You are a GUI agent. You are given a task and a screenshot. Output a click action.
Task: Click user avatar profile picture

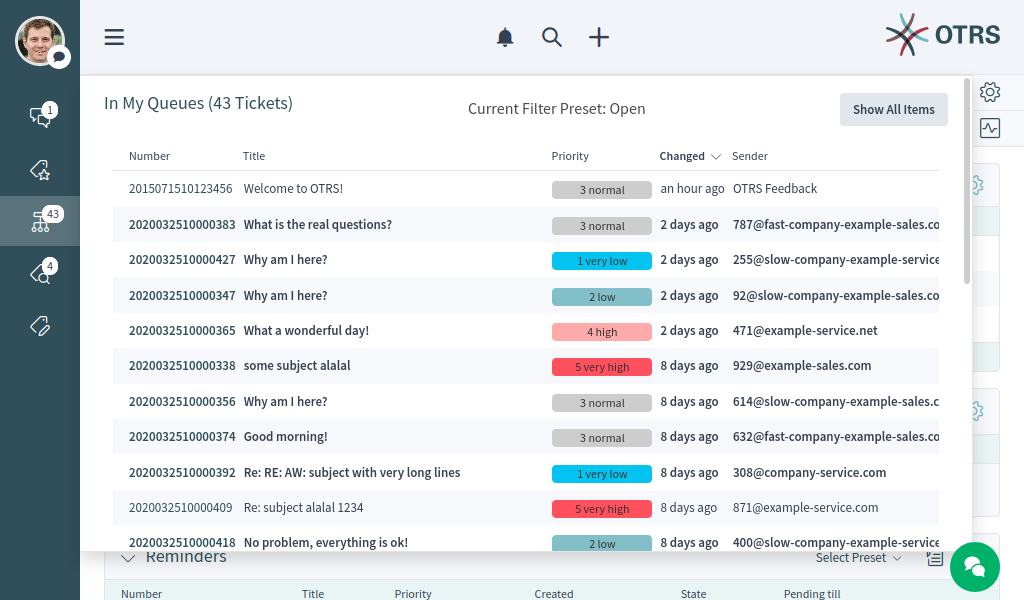[x=39, y=41]
